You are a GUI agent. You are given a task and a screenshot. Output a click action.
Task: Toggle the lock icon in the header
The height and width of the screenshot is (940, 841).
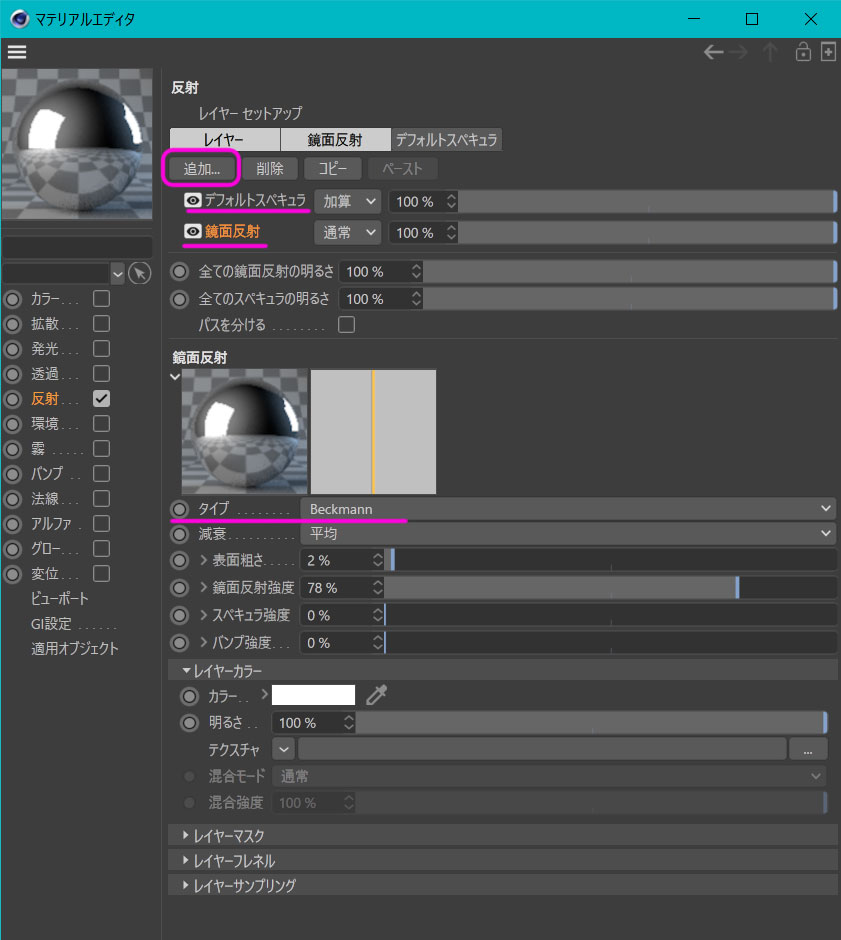click(802, 52)
